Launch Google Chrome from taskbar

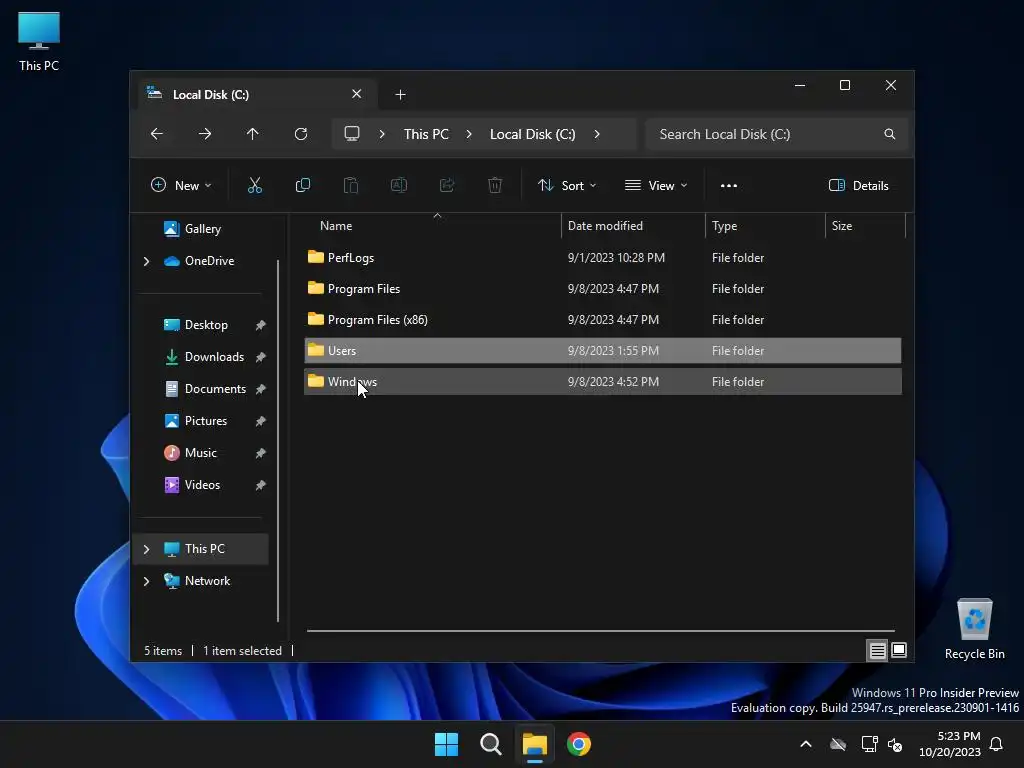coord(579,744)
